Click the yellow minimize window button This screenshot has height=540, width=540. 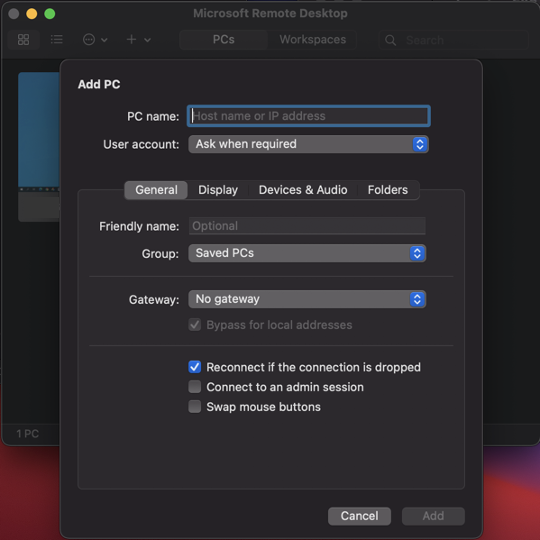[x=32, y=14]
